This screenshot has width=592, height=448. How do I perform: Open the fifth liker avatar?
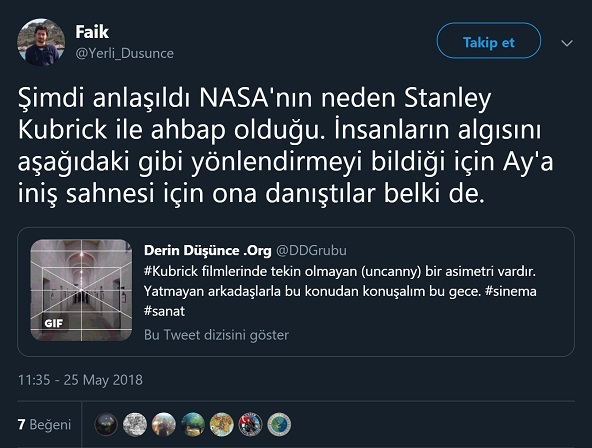(222, 425)
